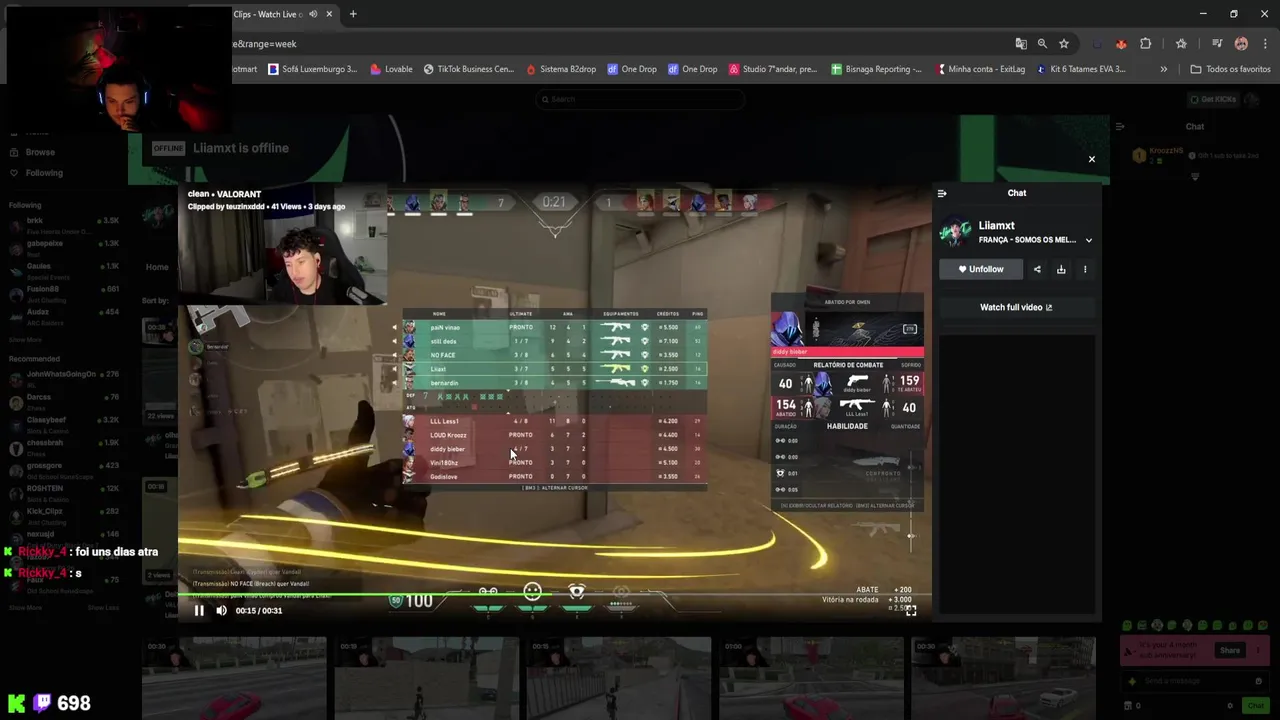The height and width of the screenshot is (720, 1280).
Task: Open the Studio 7°andar bookmark
Action: pyautogui.click(x=773, y=69)
